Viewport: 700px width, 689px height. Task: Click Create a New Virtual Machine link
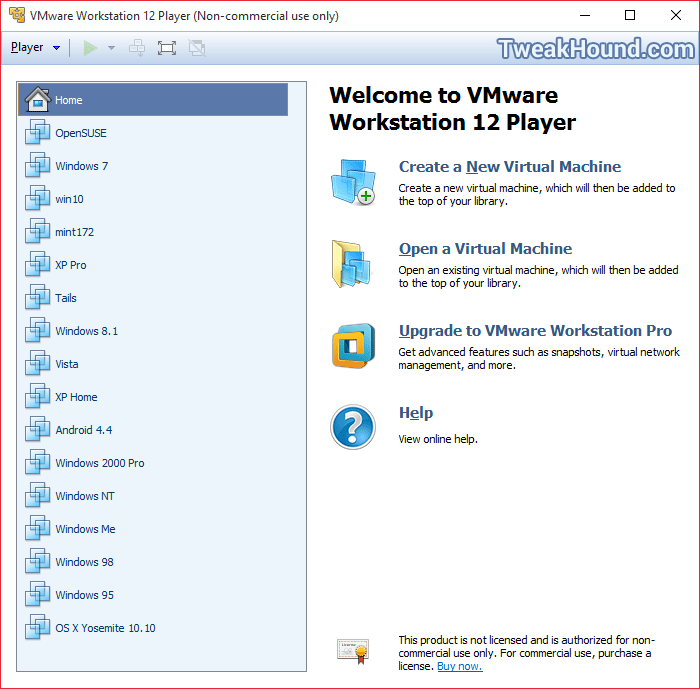pyautogui.click(x=510, y=167)
